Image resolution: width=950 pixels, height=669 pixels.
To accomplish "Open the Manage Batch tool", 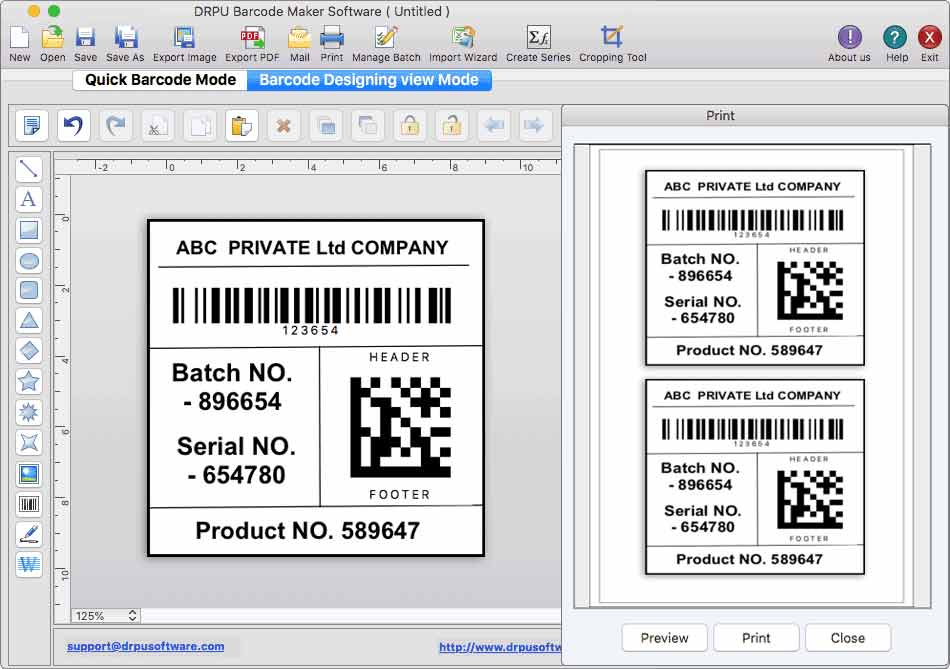I will pos(386,44).
